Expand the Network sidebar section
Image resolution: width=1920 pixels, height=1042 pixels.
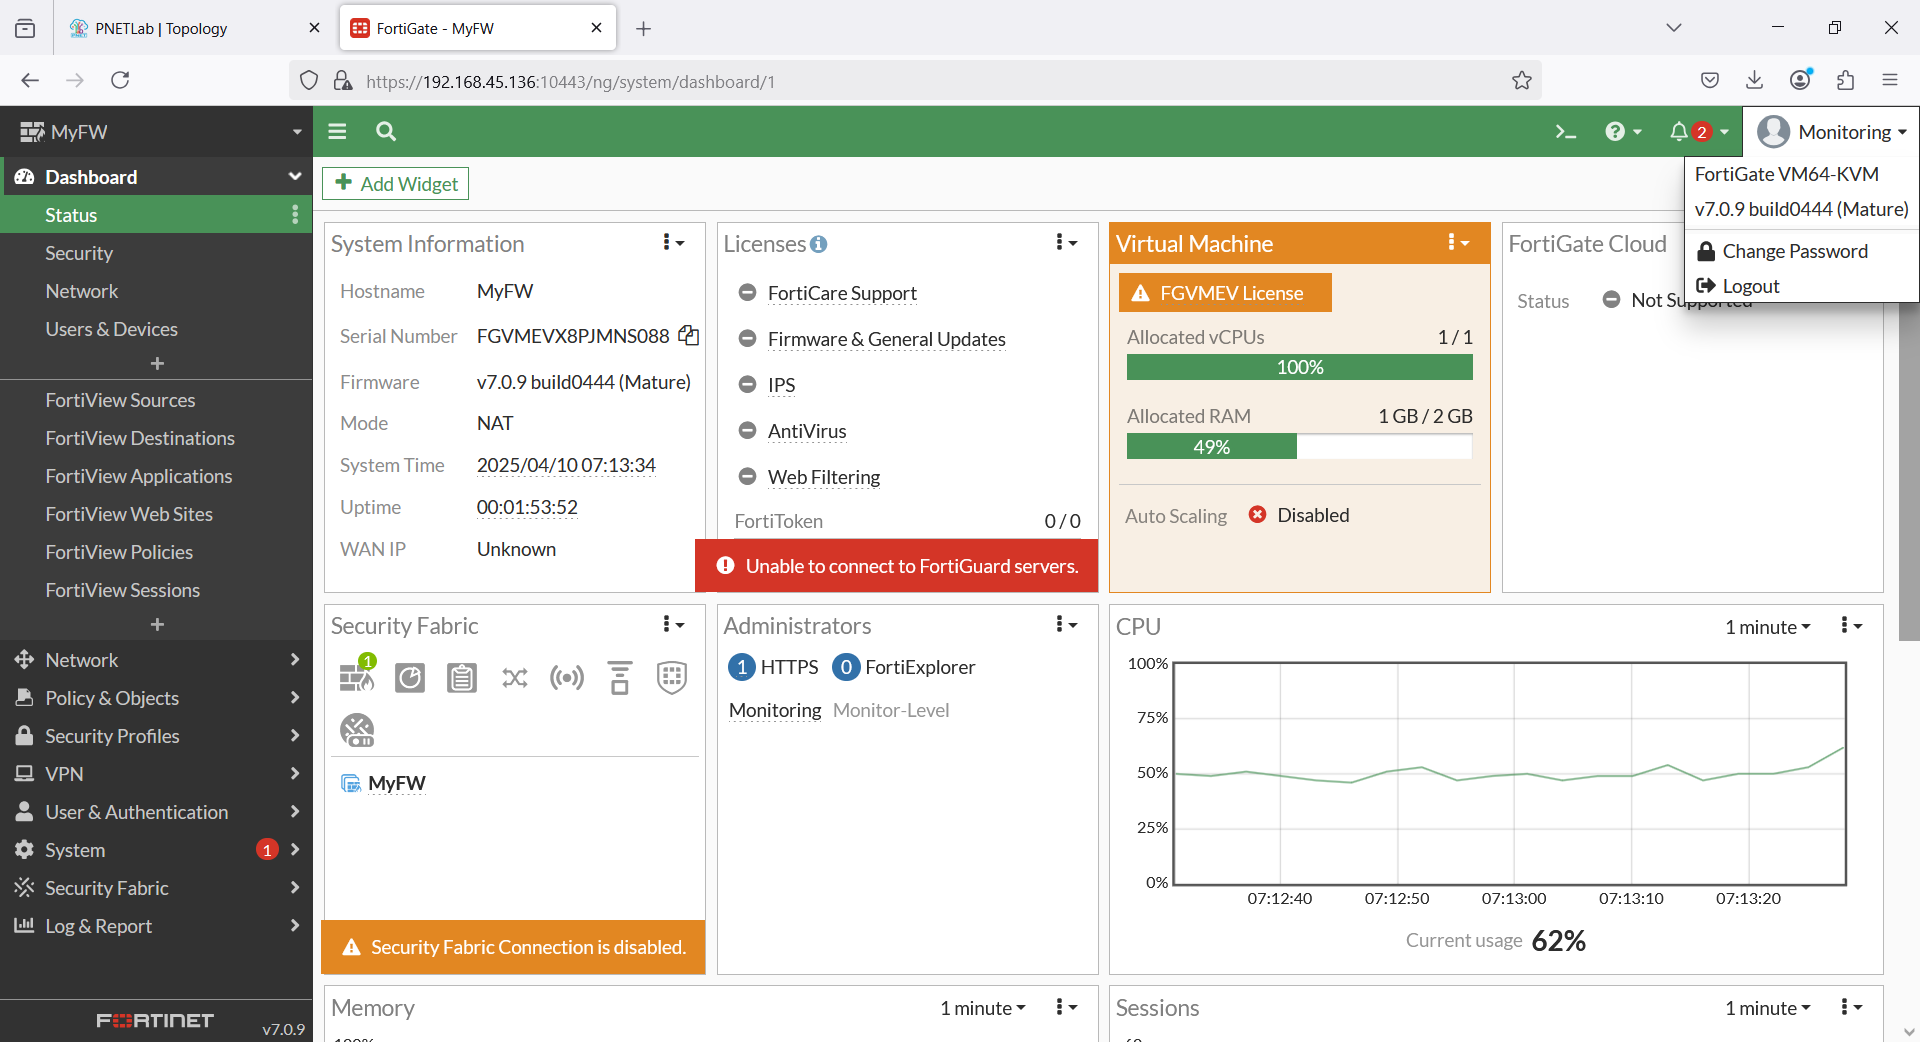pyautogui.click(x=156, y=660)
